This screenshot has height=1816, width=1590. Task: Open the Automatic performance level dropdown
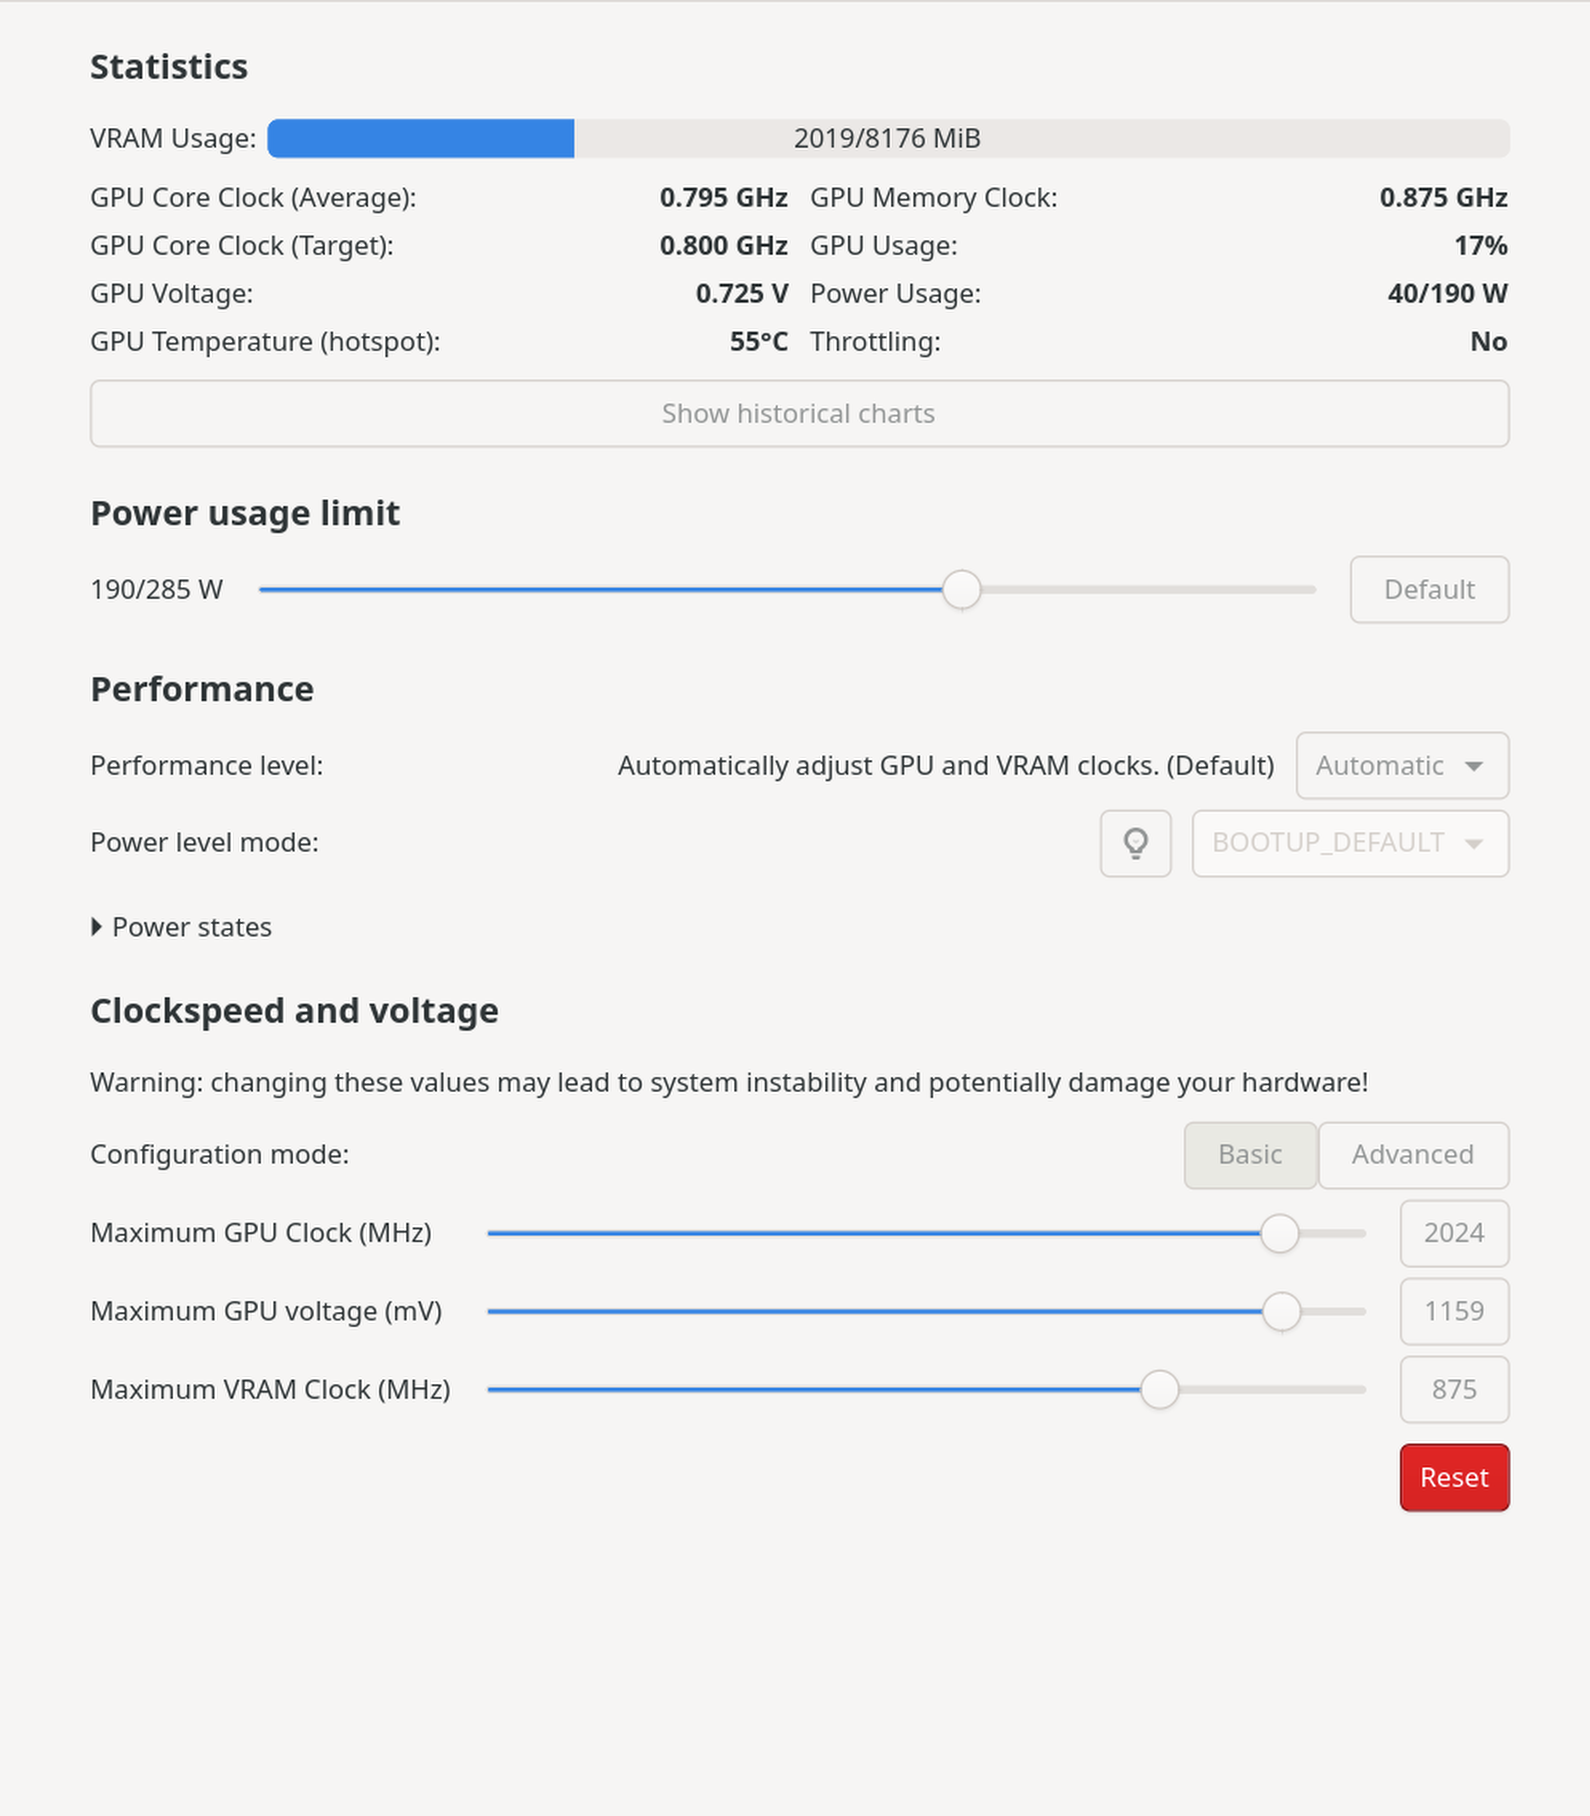tap(1401, 766)
